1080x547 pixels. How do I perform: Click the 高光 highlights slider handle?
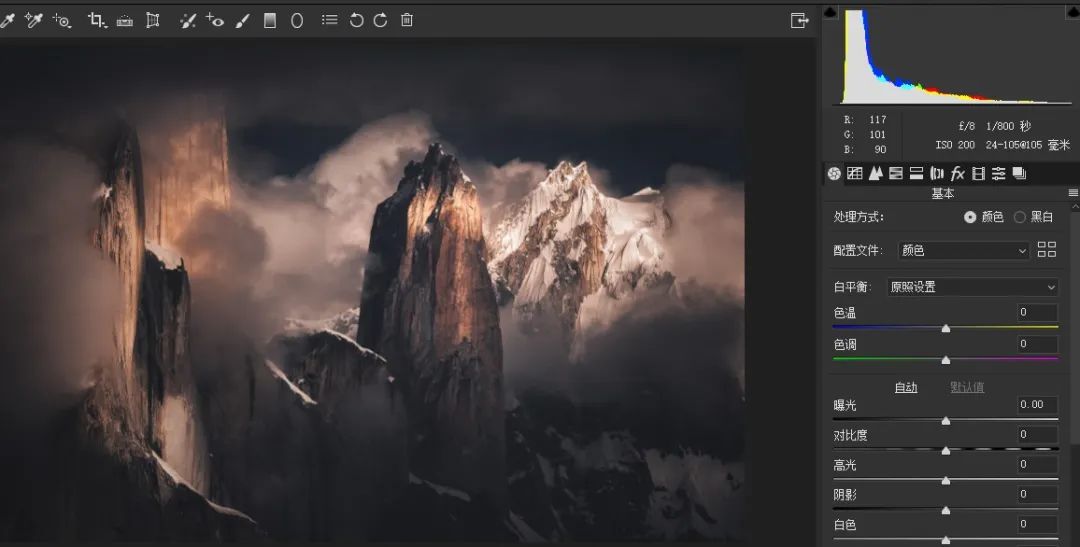click(x=946, y=481)
